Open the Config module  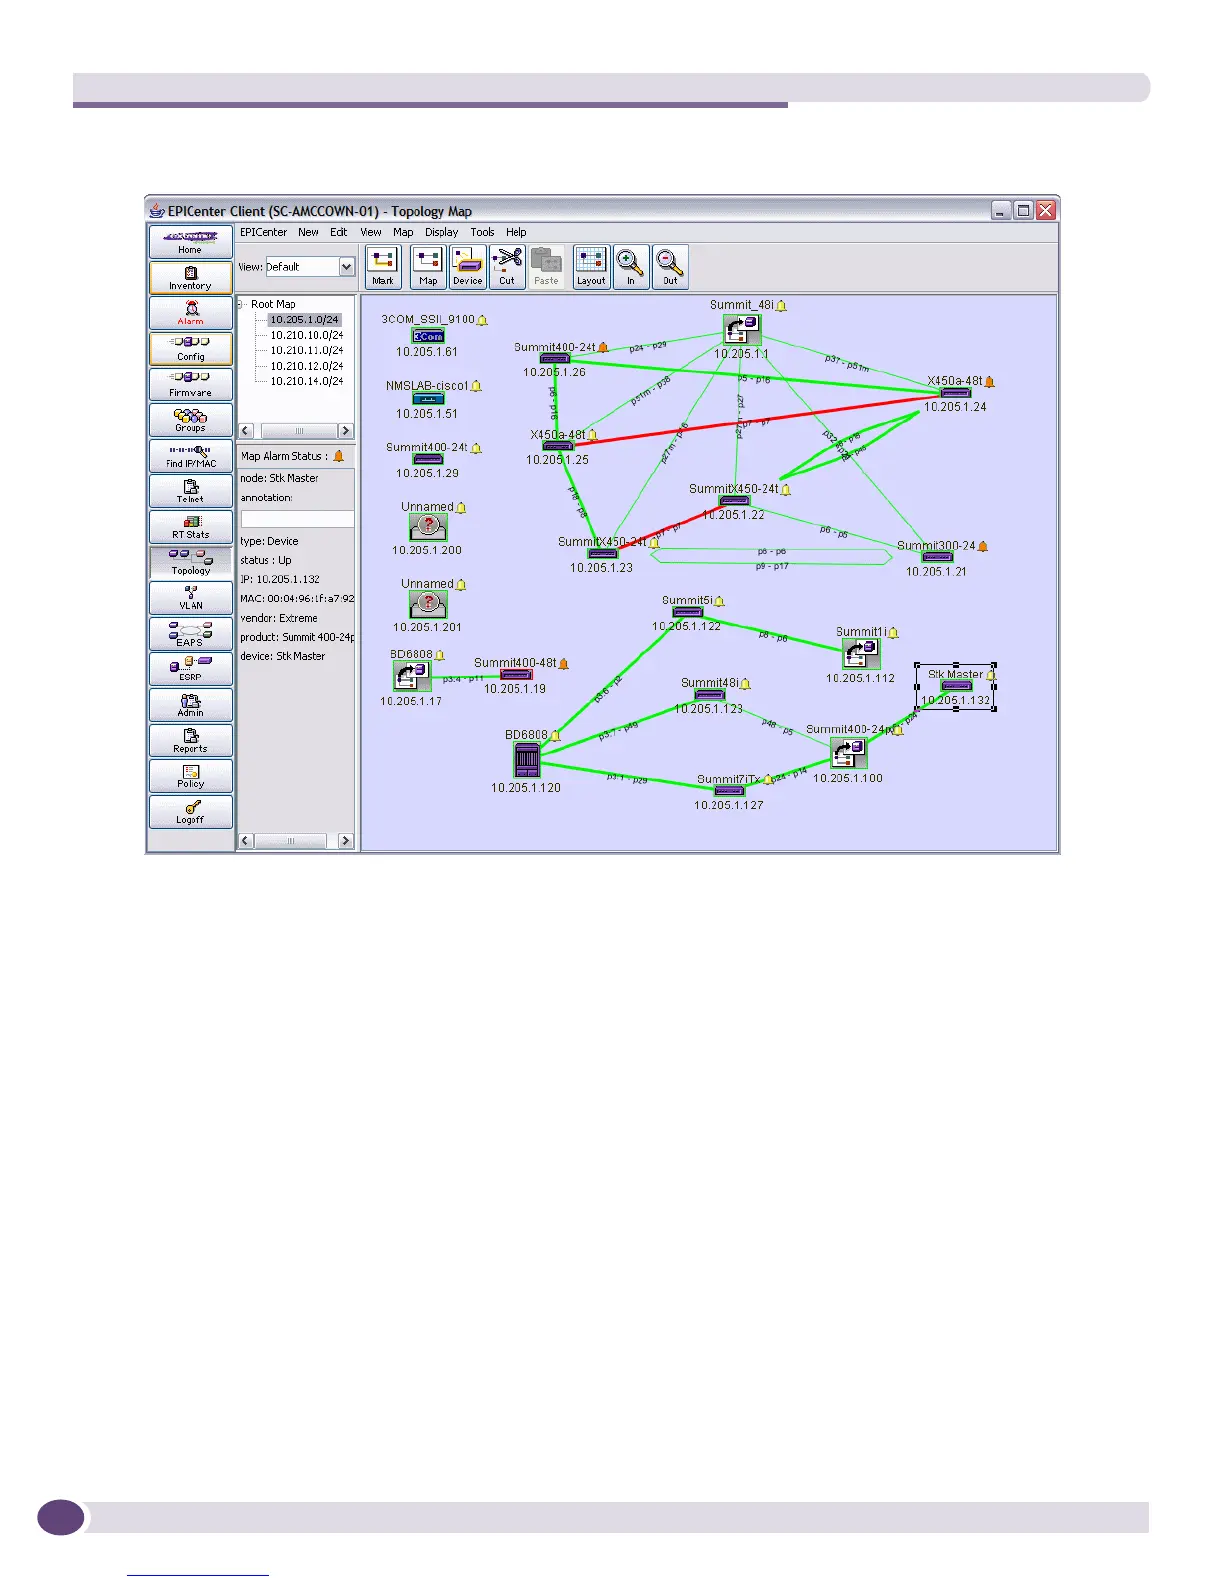[190, 348]
